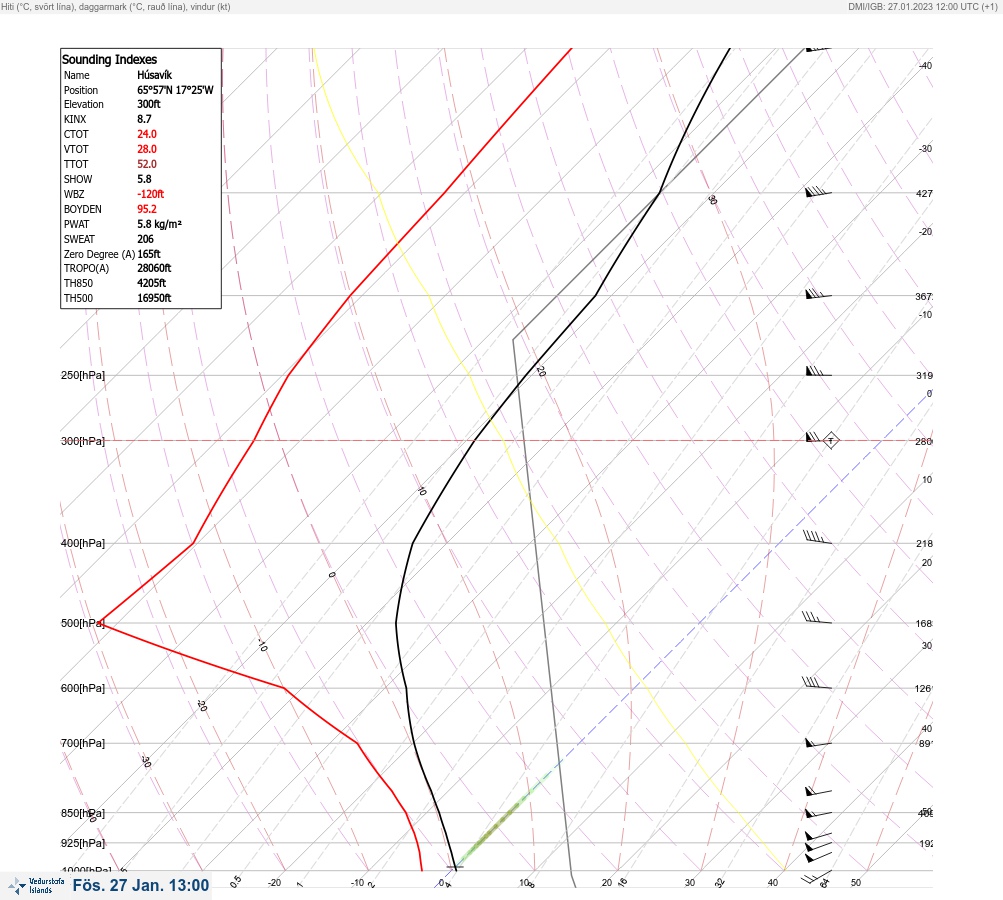The height and width of the screenshot is (900, 1003).
Task: Select the wind barb at 600hPa level
Action: click(817, 683)
